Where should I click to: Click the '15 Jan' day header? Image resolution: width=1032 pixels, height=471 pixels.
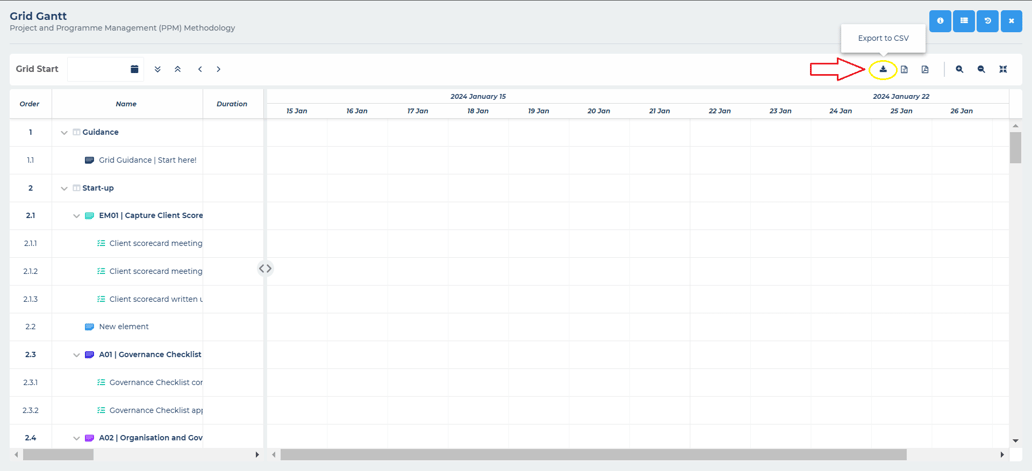[297, 111]
